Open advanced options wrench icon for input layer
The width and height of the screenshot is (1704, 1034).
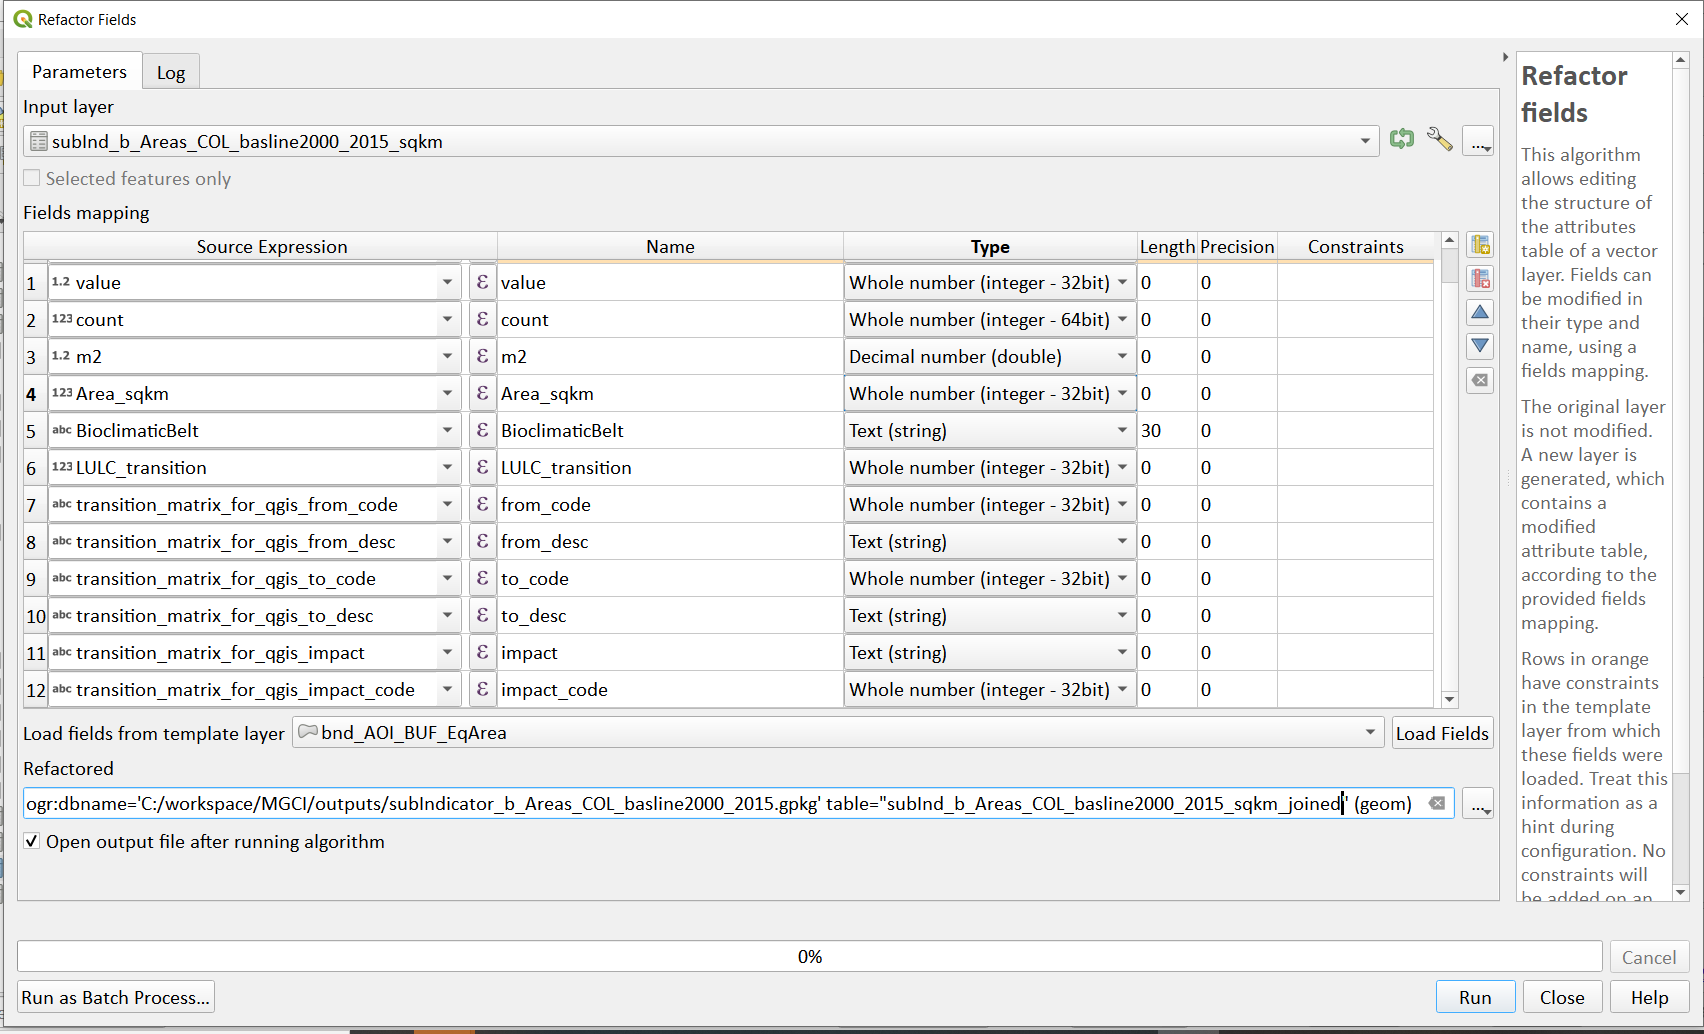point(1439,140)
